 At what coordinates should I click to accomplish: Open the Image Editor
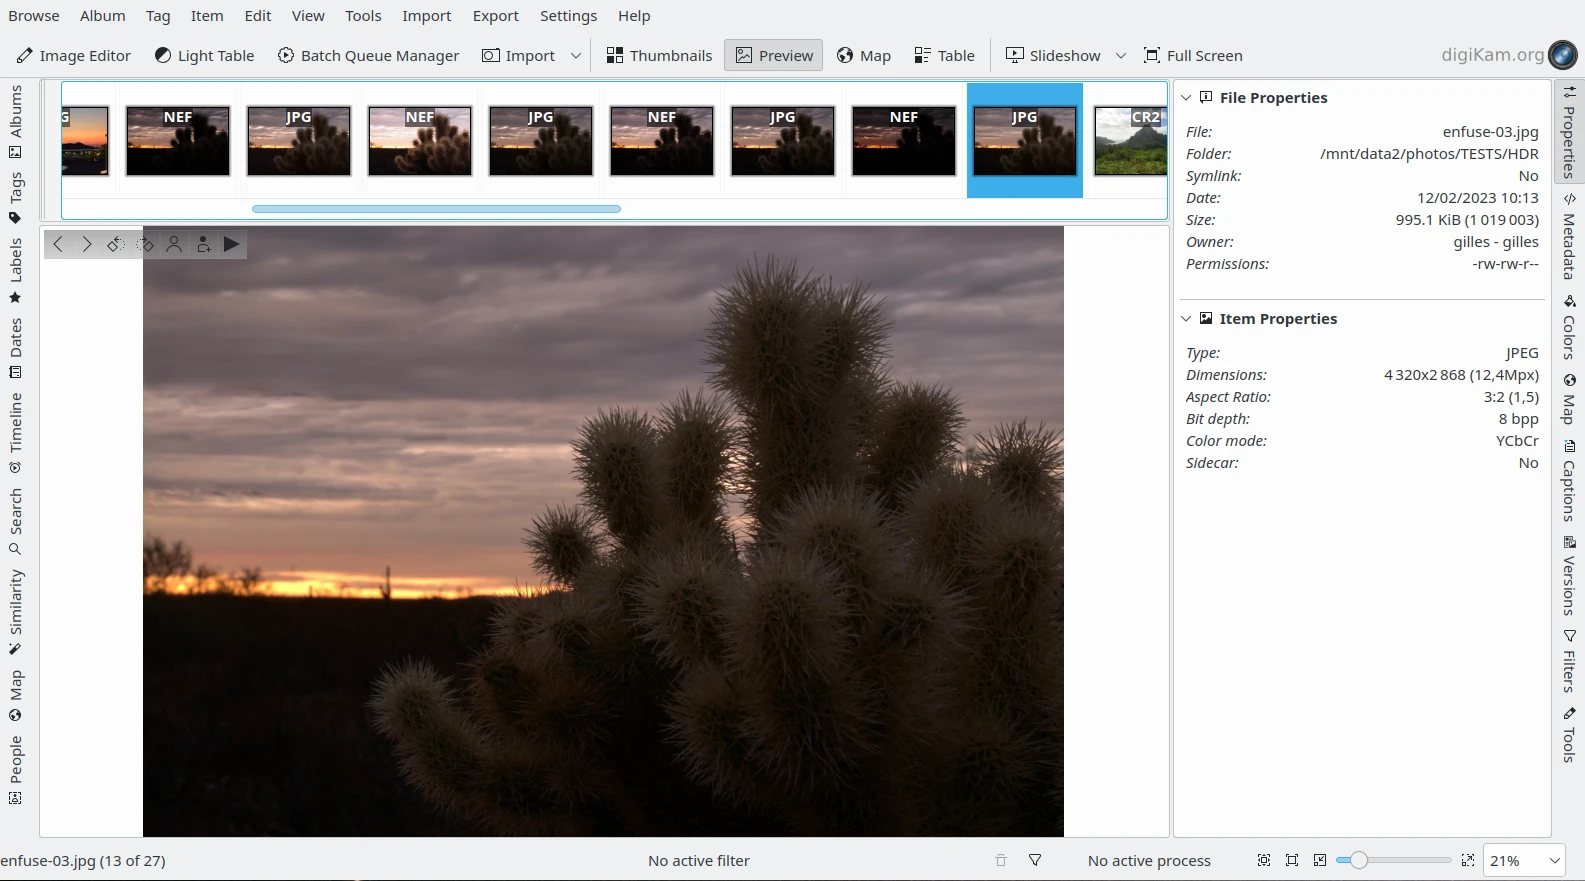coord(73,56)
